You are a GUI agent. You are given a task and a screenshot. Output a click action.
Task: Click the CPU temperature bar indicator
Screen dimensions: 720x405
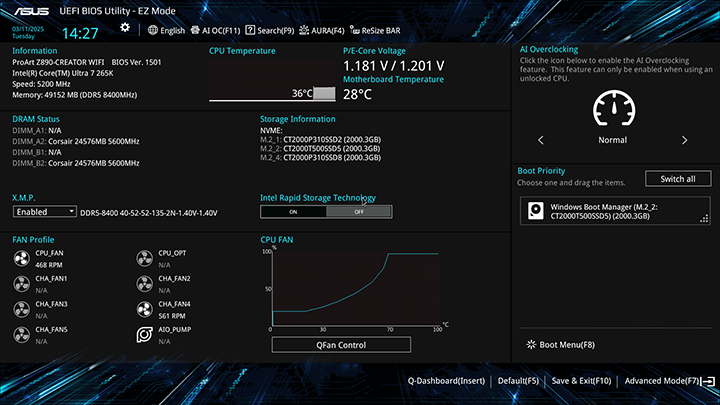click(324, 93)
